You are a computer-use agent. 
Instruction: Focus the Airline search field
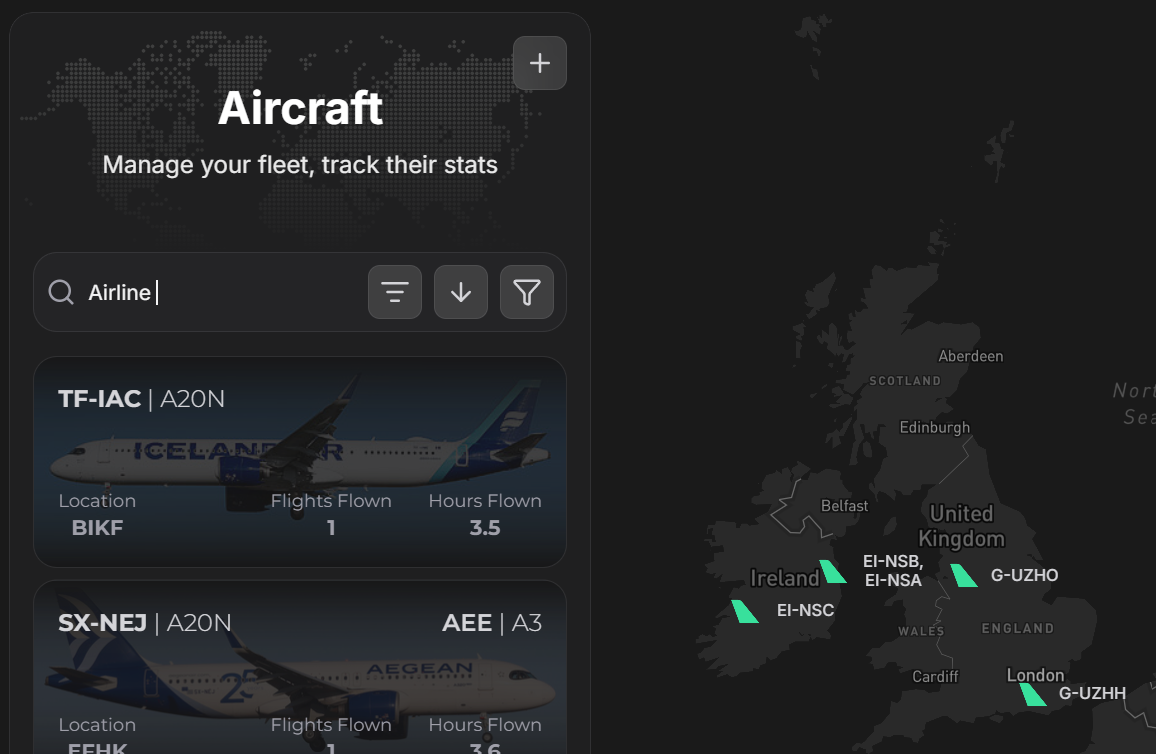point(221,293)
